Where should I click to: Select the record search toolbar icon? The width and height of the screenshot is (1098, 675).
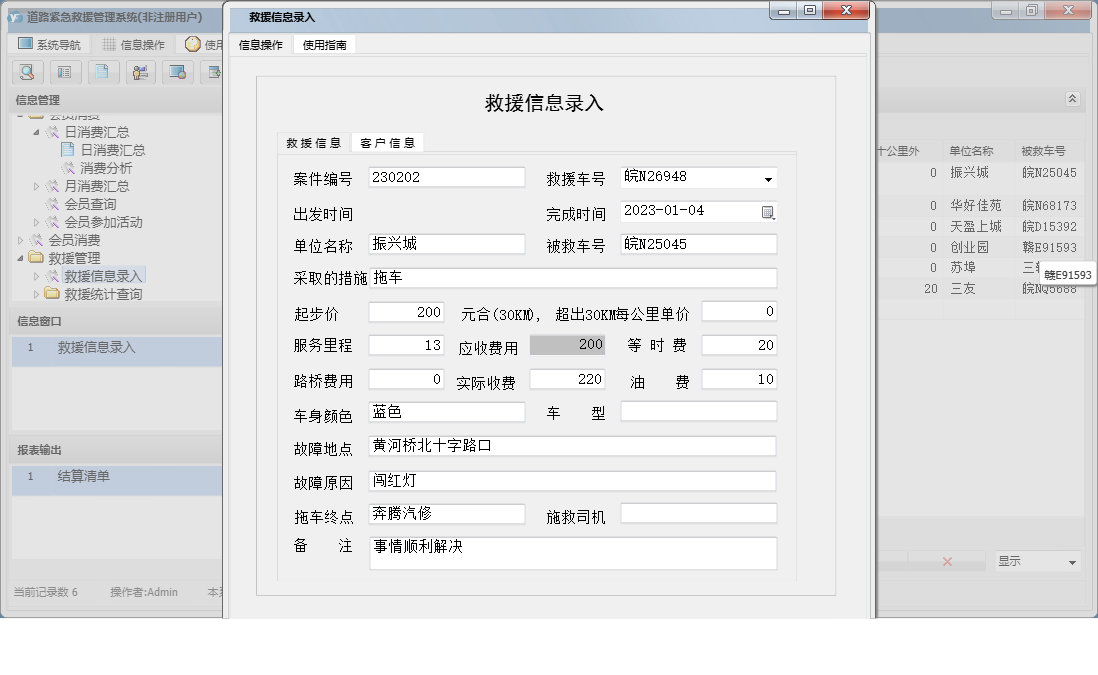(x=27, y=72)
